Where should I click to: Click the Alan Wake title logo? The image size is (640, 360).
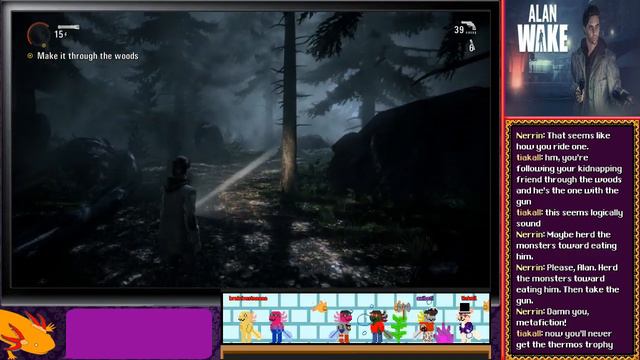click(x=543, y=29)
